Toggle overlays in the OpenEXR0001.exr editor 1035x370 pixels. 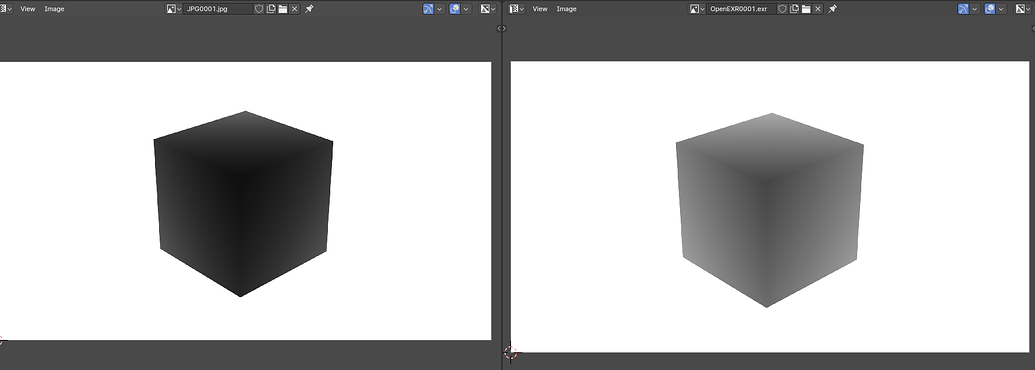click(x=990, y=9)
